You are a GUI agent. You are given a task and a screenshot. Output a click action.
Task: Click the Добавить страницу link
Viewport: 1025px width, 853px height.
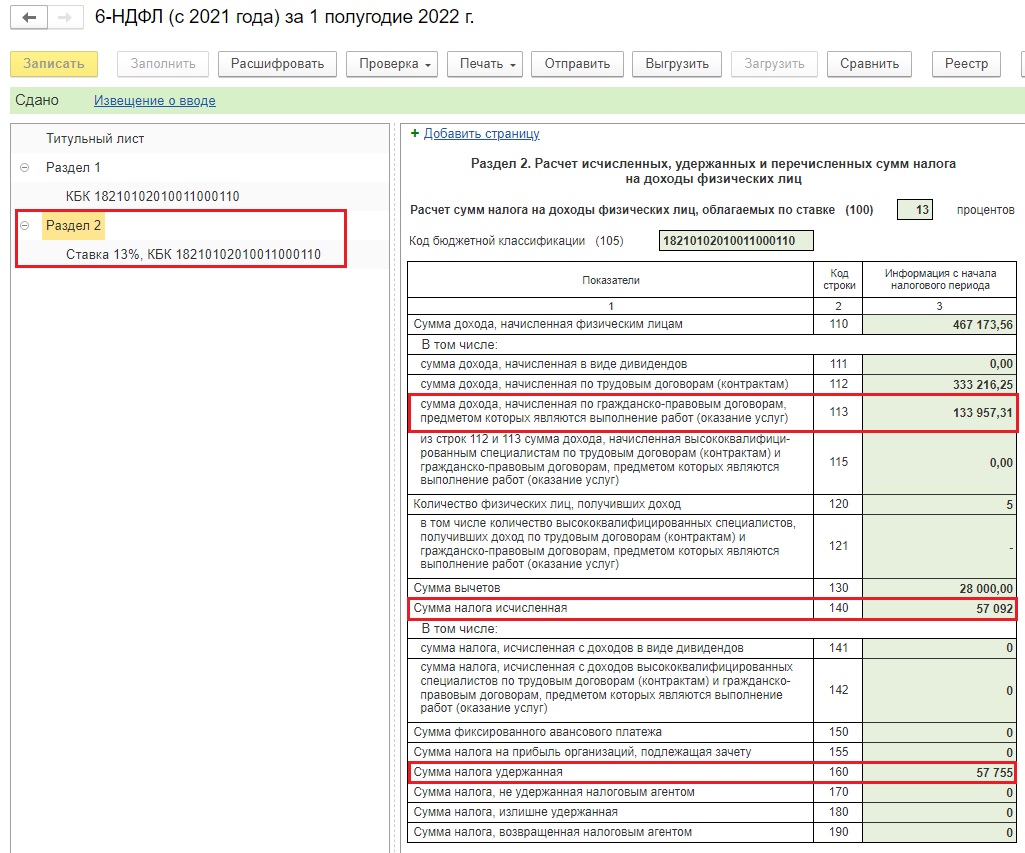click(481, 133)
